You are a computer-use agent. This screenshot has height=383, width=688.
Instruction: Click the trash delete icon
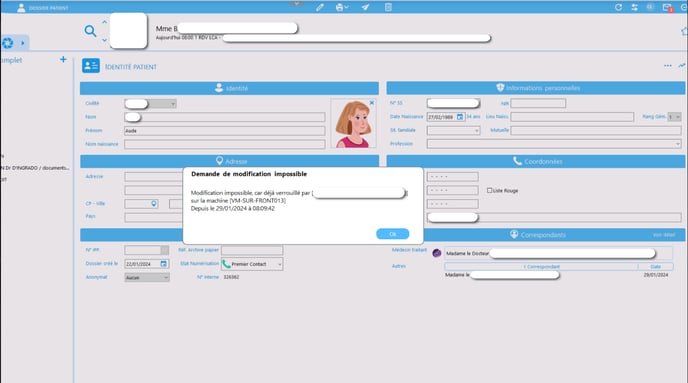pos(388,7)
